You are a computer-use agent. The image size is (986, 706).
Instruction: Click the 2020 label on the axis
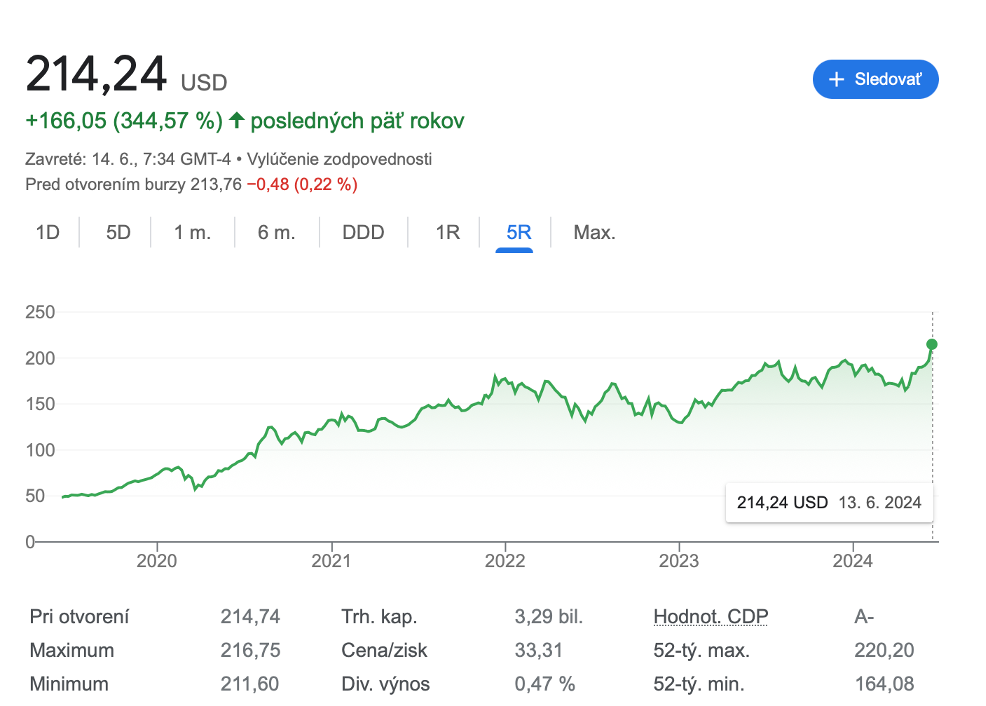tap(157, 561)
